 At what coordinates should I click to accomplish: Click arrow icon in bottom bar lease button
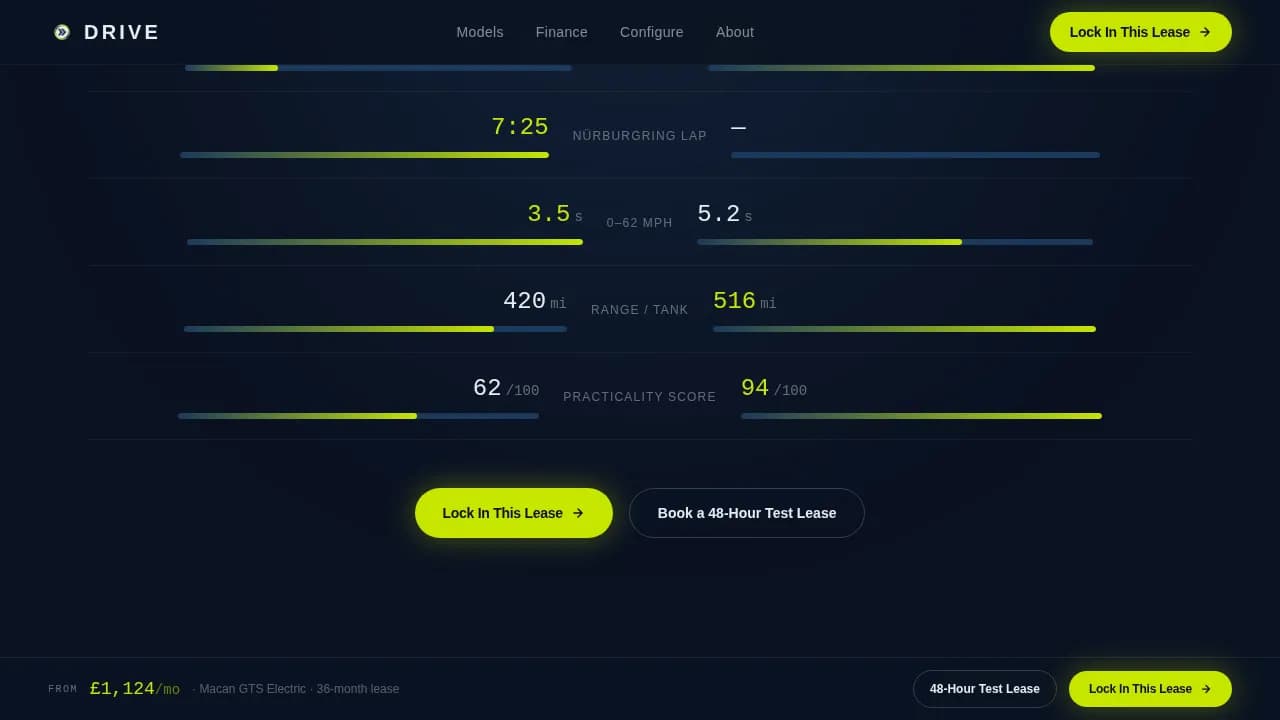coord(1206,689)
